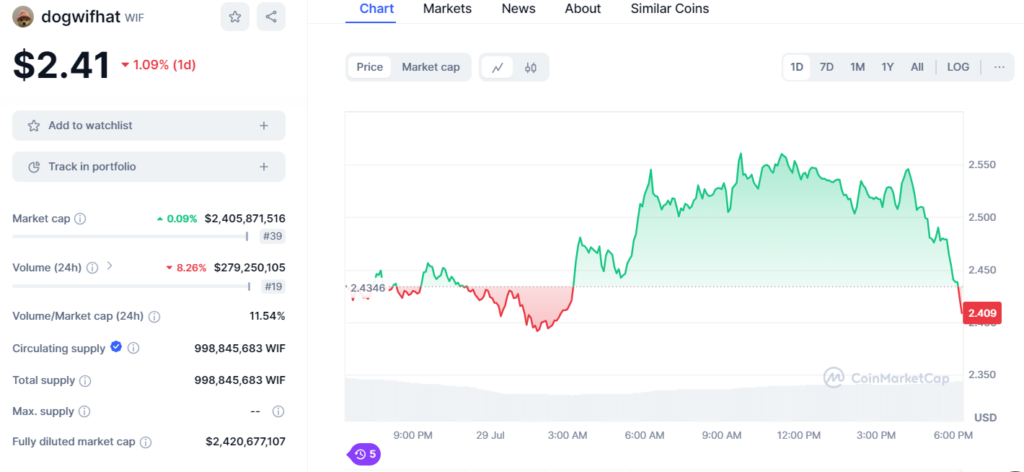
Task: Open the Markets tab
Action: tap(447, 9)
